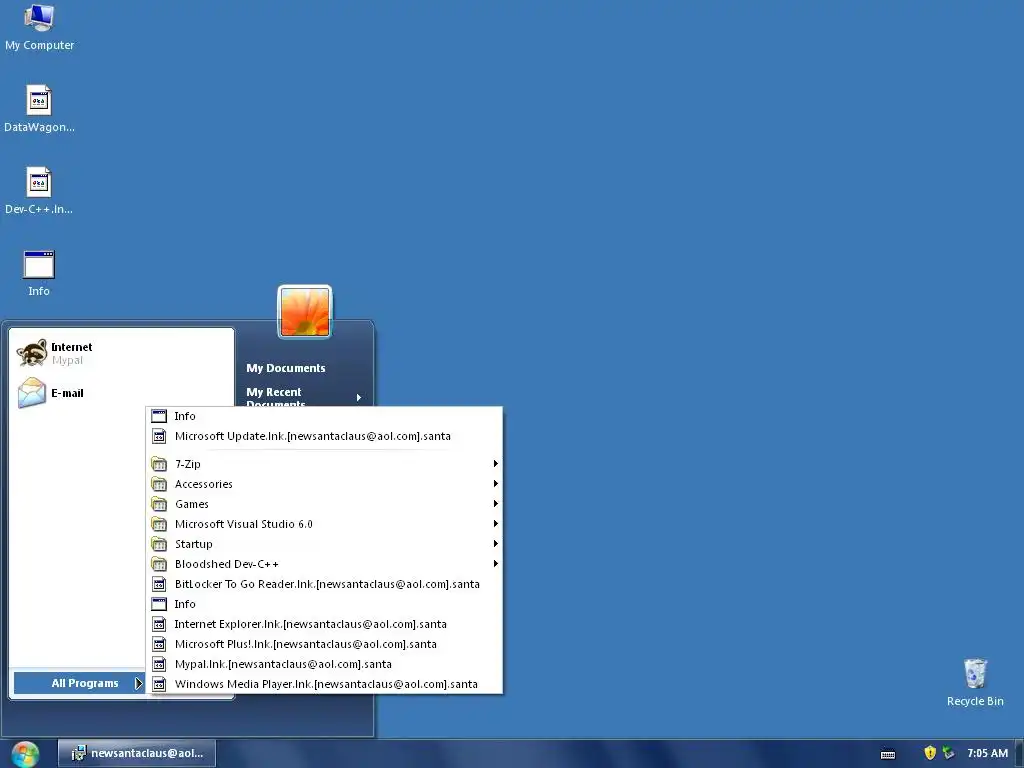The width and height of the screenshot is (1024, 768).
Task: Open the Accessories menu entry
Action: click(325, 484)
